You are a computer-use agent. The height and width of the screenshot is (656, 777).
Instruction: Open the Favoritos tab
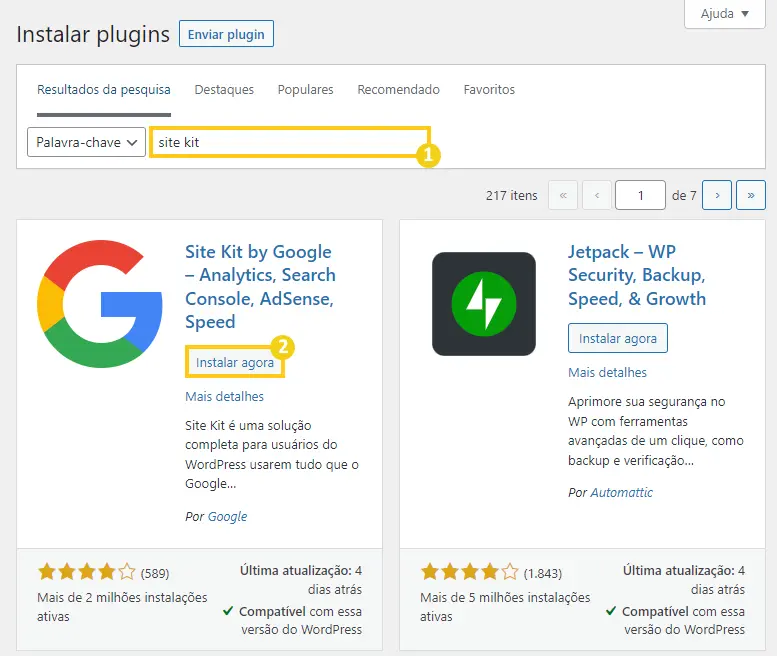tap(489, 90)
